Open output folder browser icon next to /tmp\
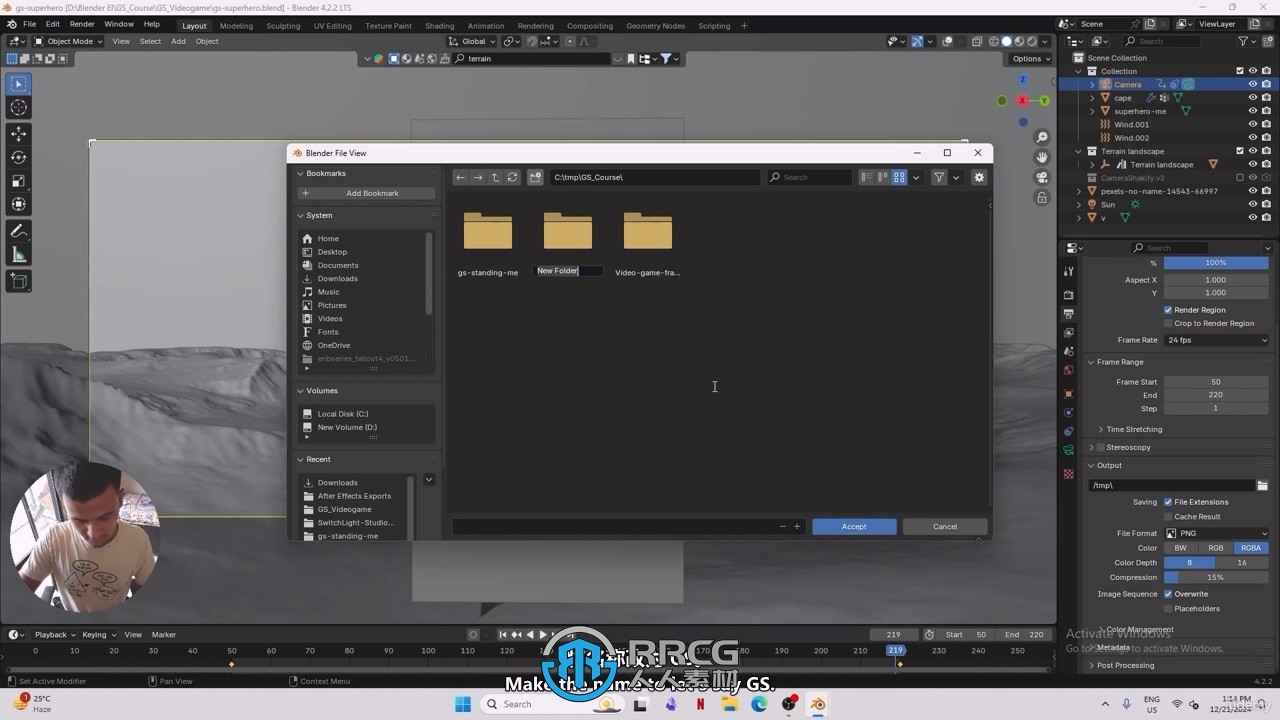The height and width of the screenshot is (720, 1280). pyautogui.click(x=1262, y=485)
